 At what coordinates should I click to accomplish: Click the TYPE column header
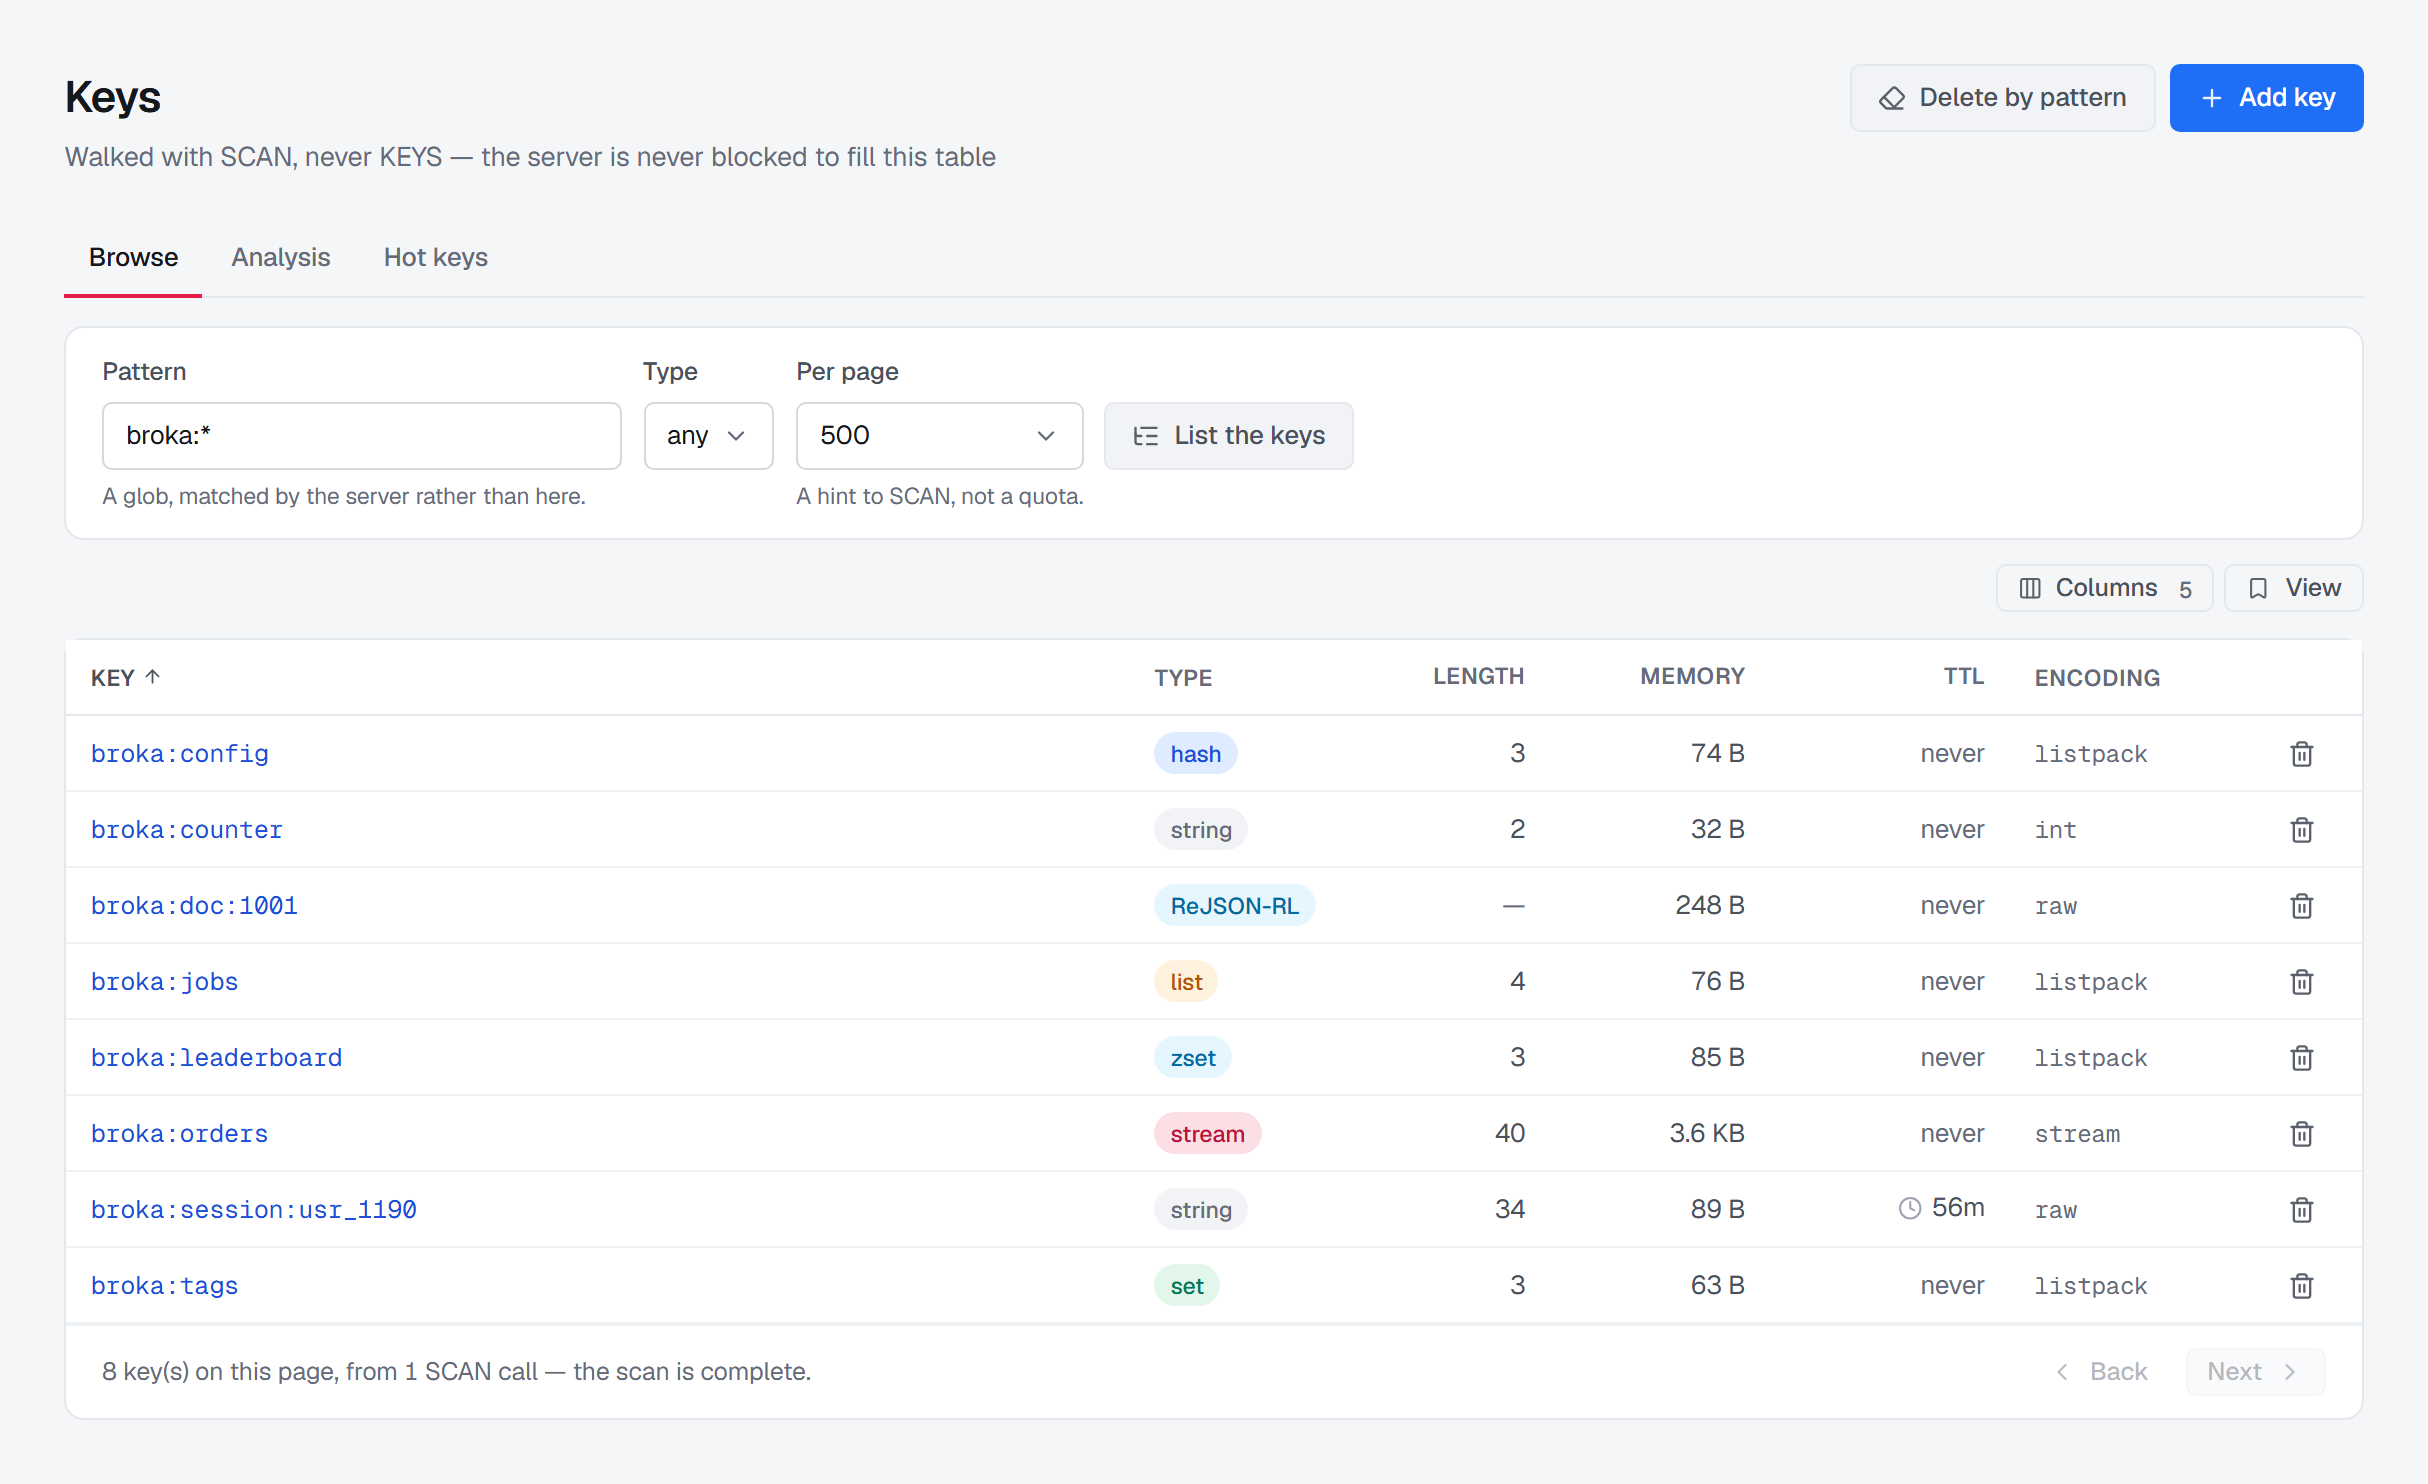(x=1183, y=678)
